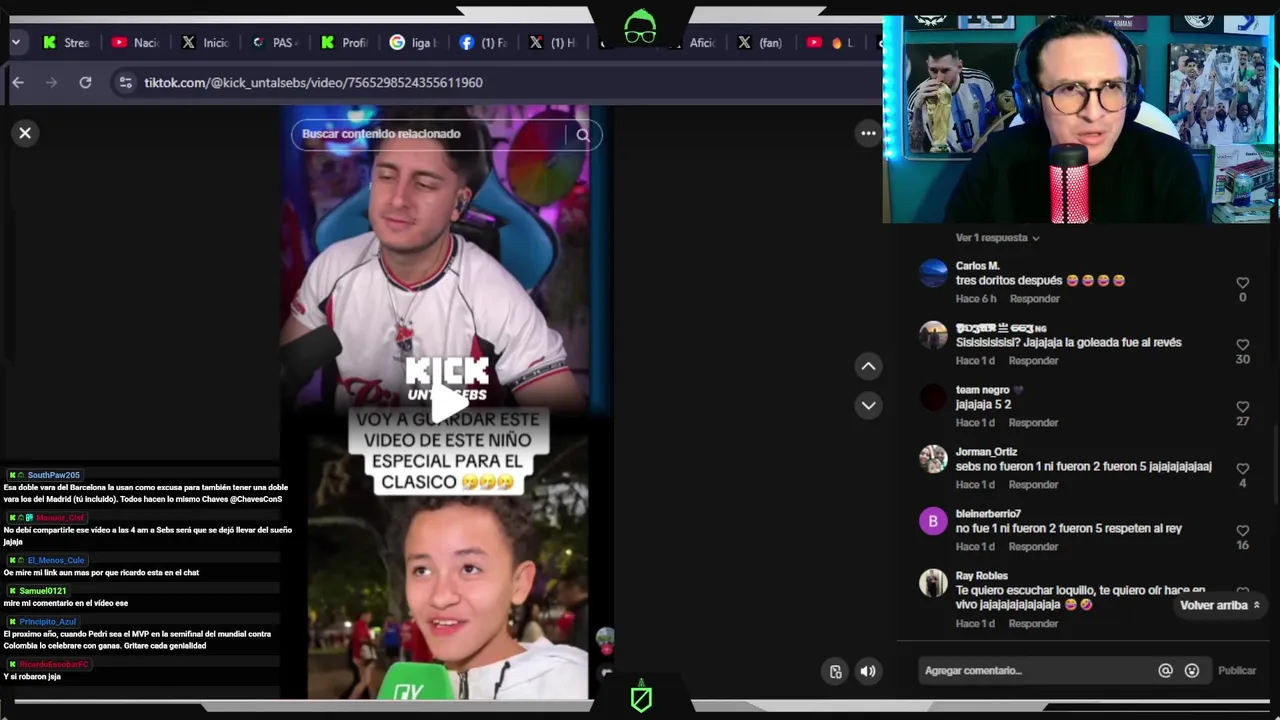
Task: Click the username Jorman_Ortiz
Action: coord(986,452)
